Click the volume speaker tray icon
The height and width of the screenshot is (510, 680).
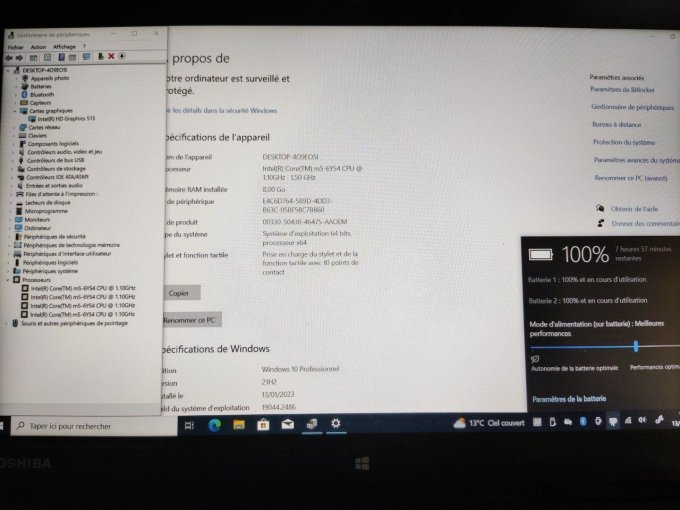click(642, 420)
